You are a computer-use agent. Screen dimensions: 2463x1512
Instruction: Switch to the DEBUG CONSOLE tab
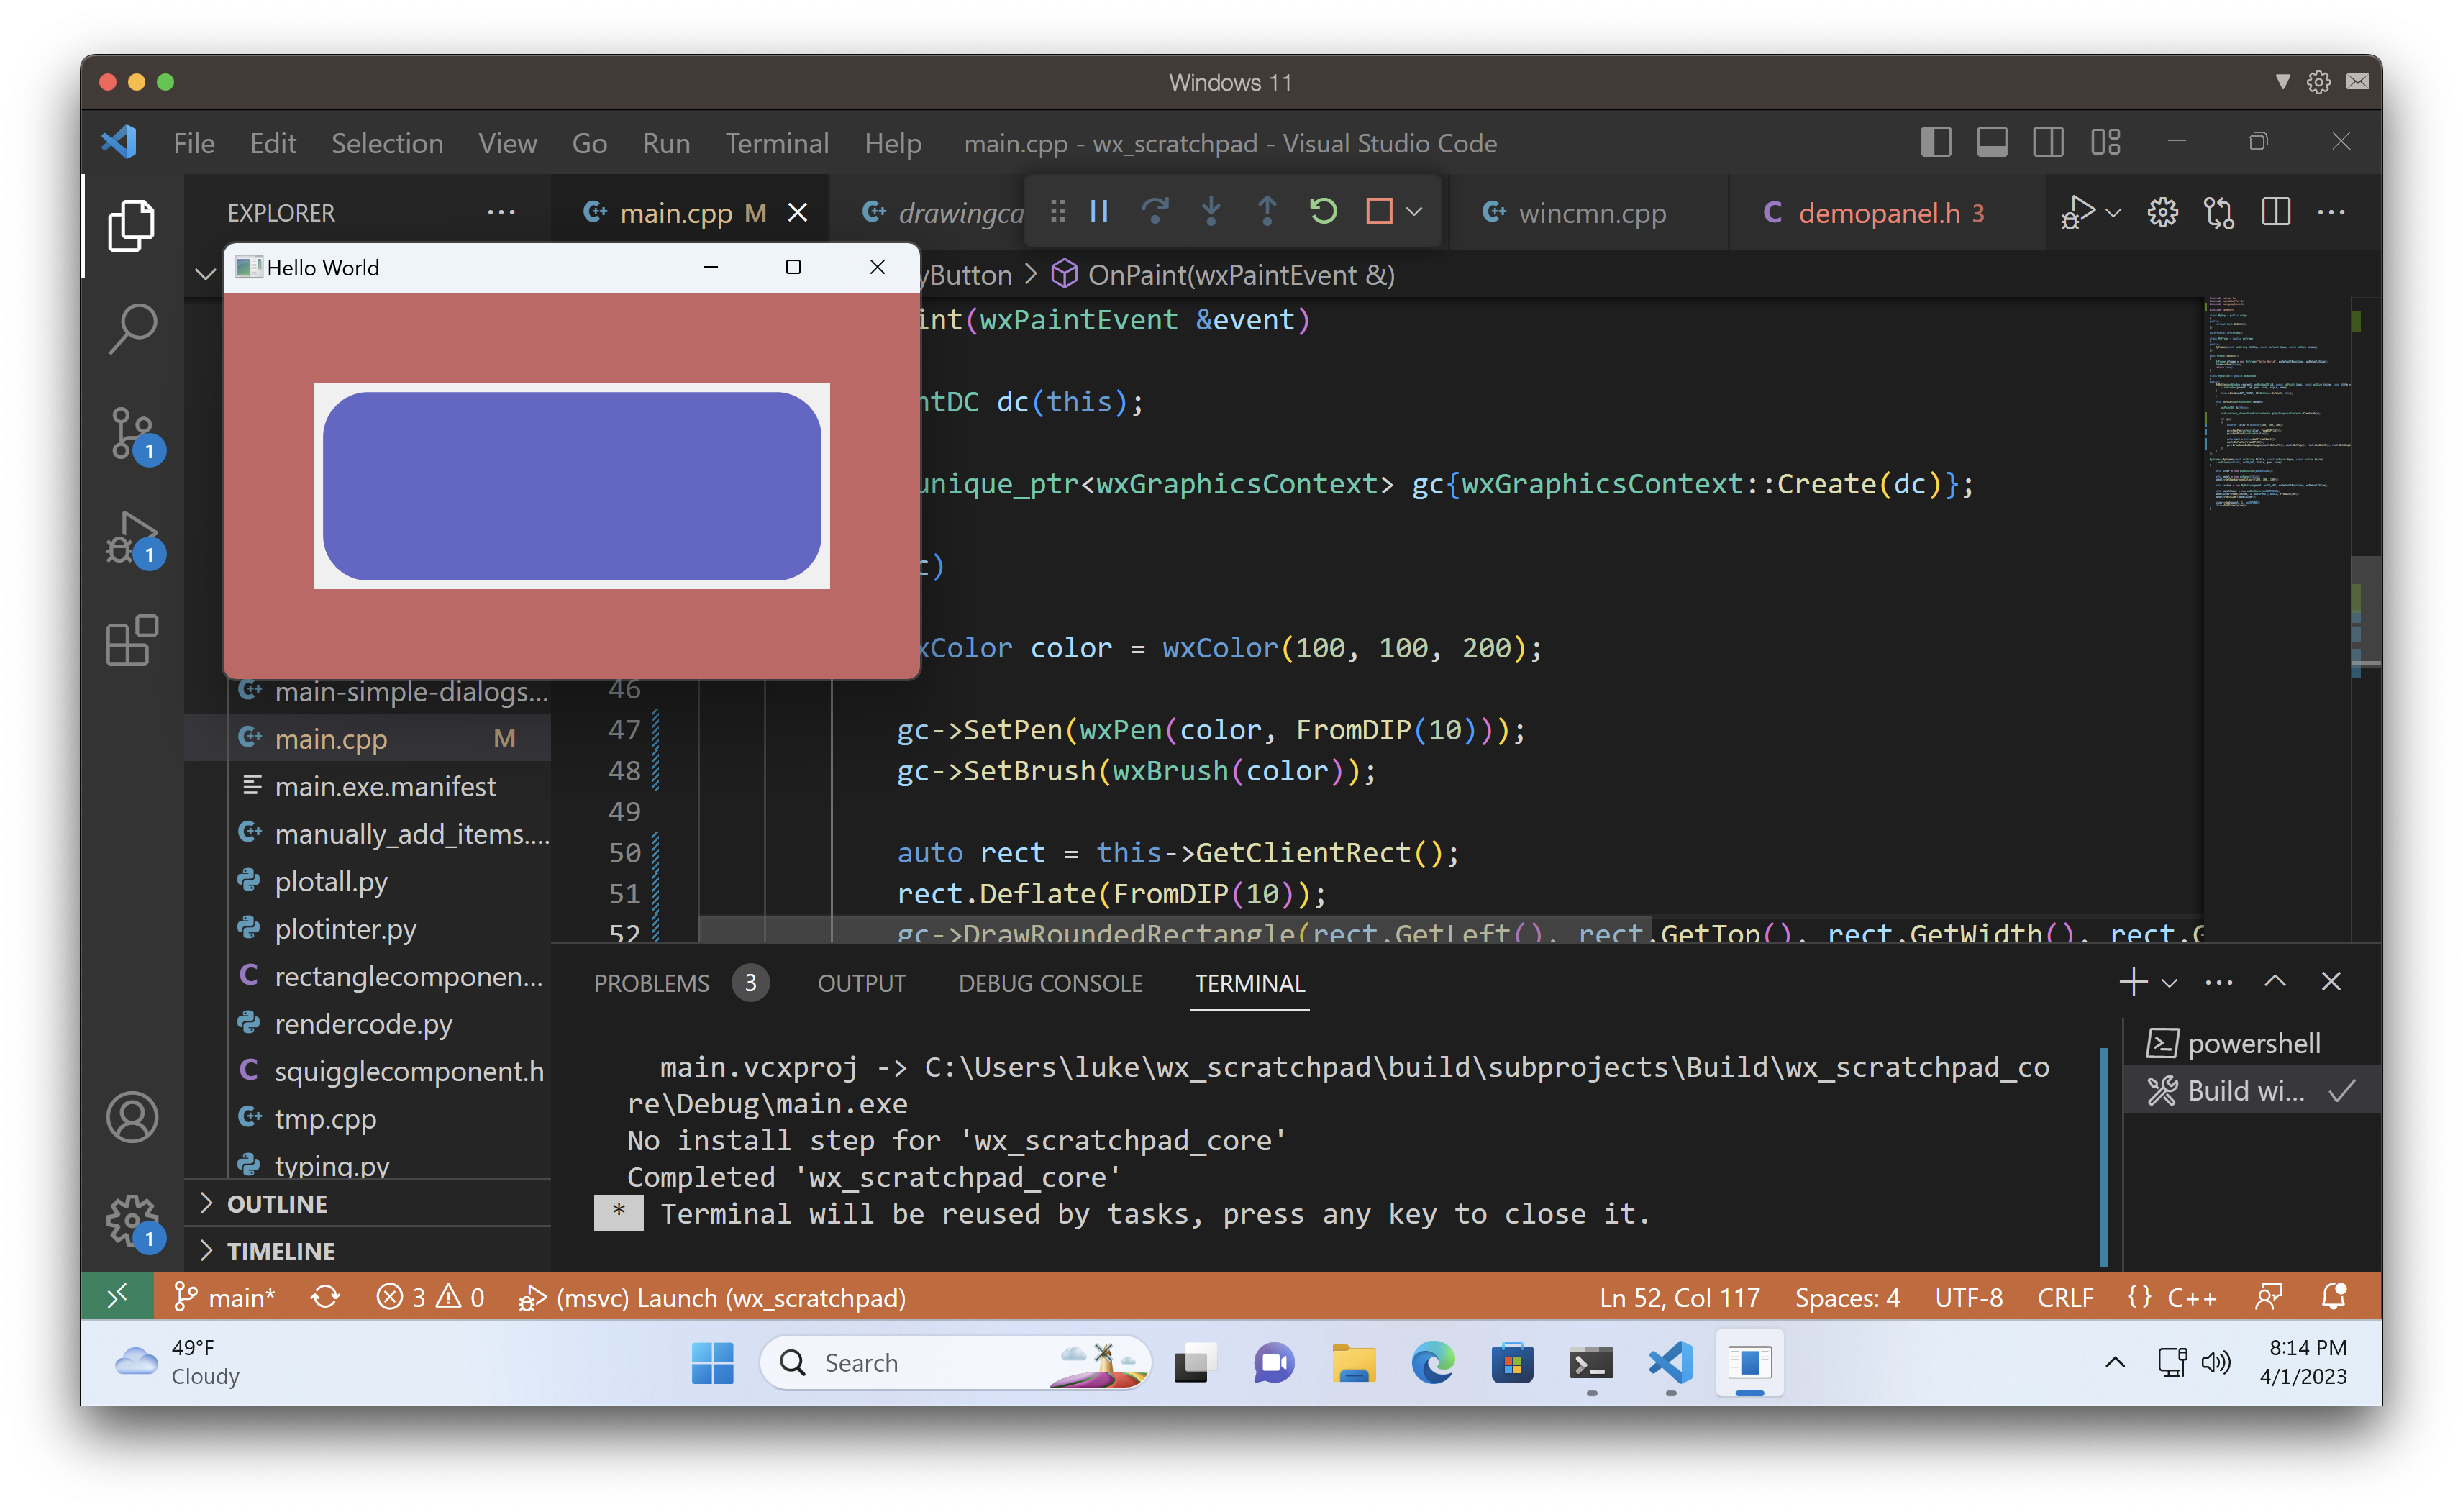pos(1051,983)
